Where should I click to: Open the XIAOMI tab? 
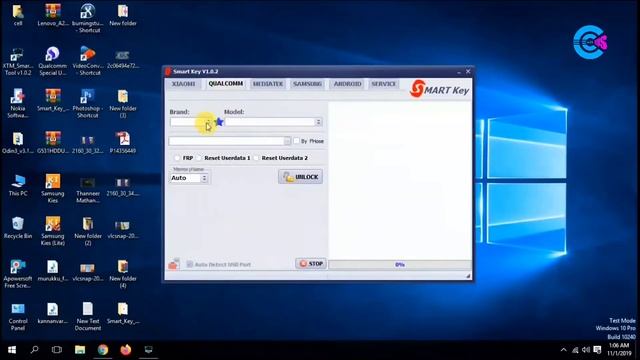pos(183,84)
